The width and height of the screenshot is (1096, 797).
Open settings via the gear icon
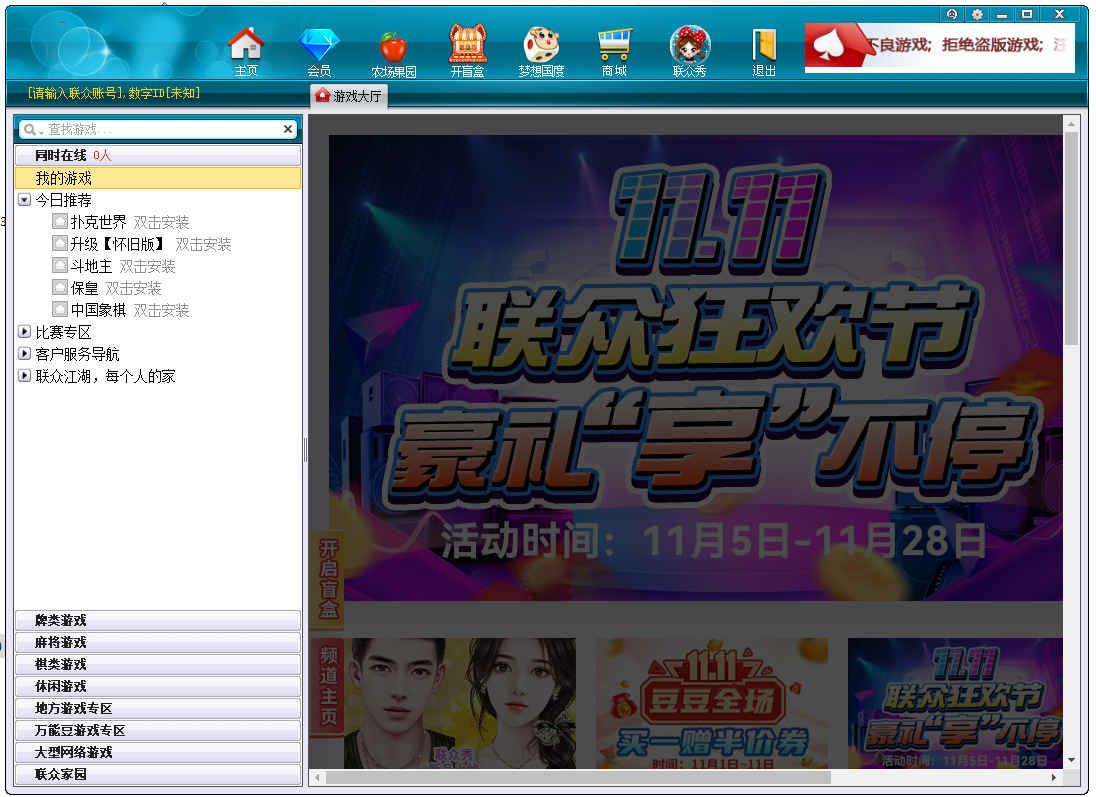point(976,14)
